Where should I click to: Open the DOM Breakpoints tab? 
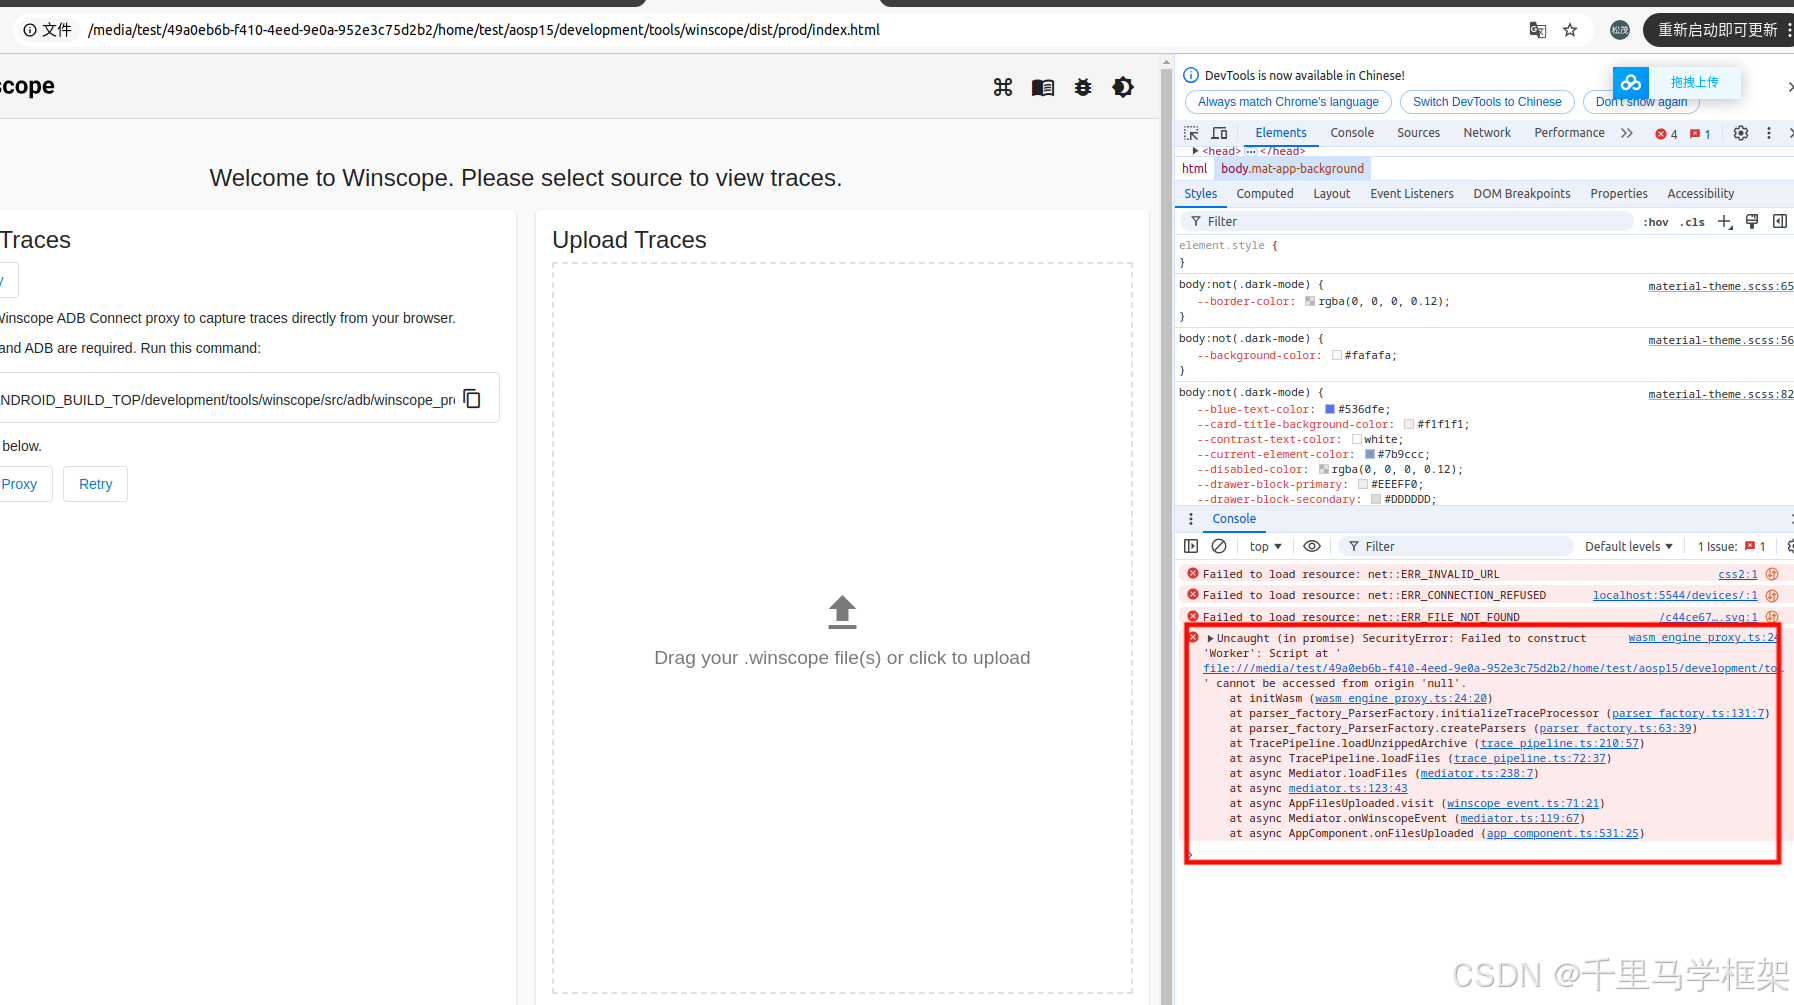1521,194
